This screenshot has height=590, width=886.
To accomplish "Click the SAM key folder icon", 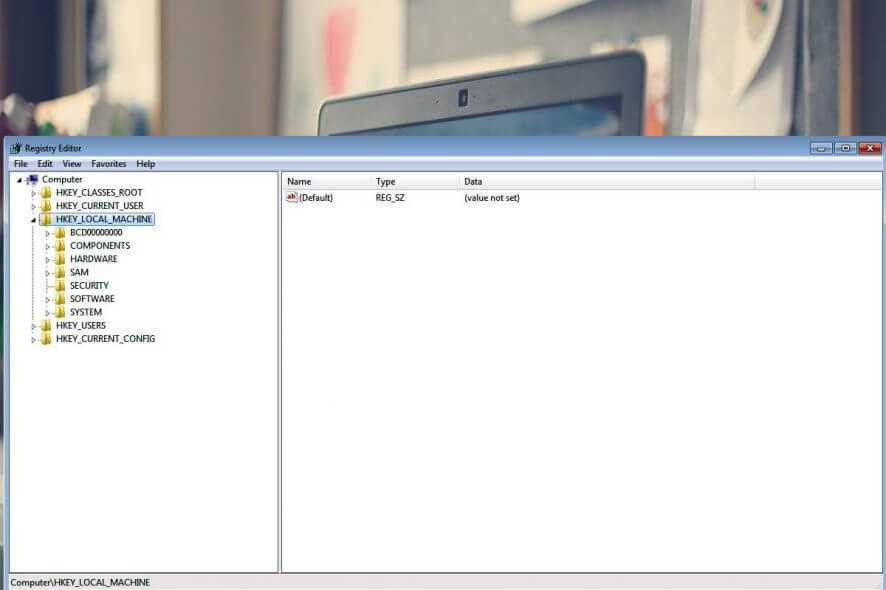I will 60,272.
